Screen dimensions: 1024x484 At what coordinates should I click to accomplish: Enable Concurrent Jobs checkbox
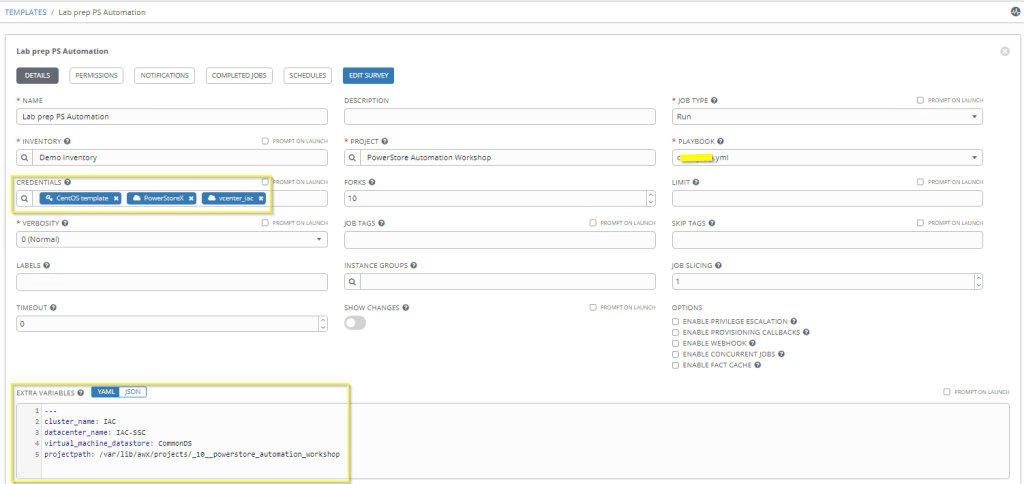[x=677, y=354]
